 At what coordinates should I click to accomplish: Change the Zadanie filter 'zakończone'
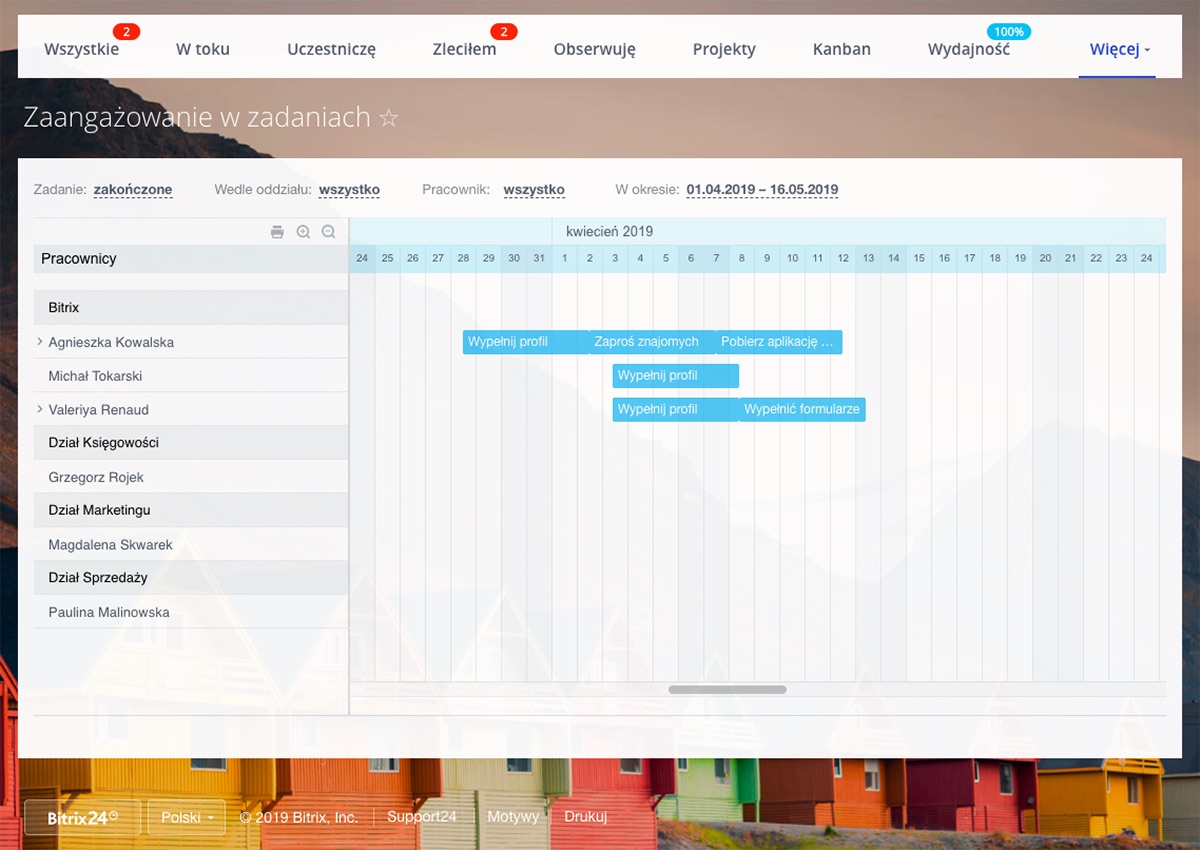(x=133, y=190)
